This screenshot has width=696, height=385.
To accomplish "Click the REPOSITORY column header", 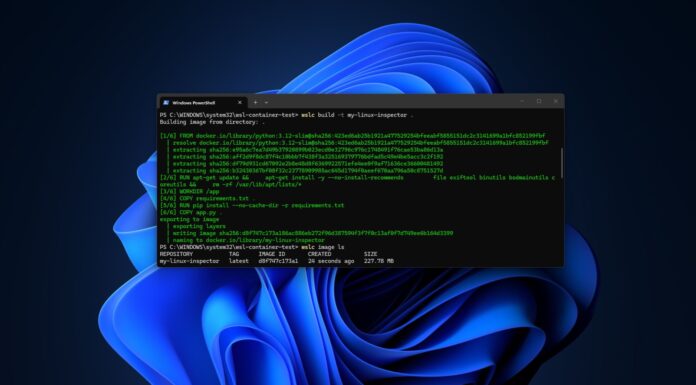I will tap(176, 254).
